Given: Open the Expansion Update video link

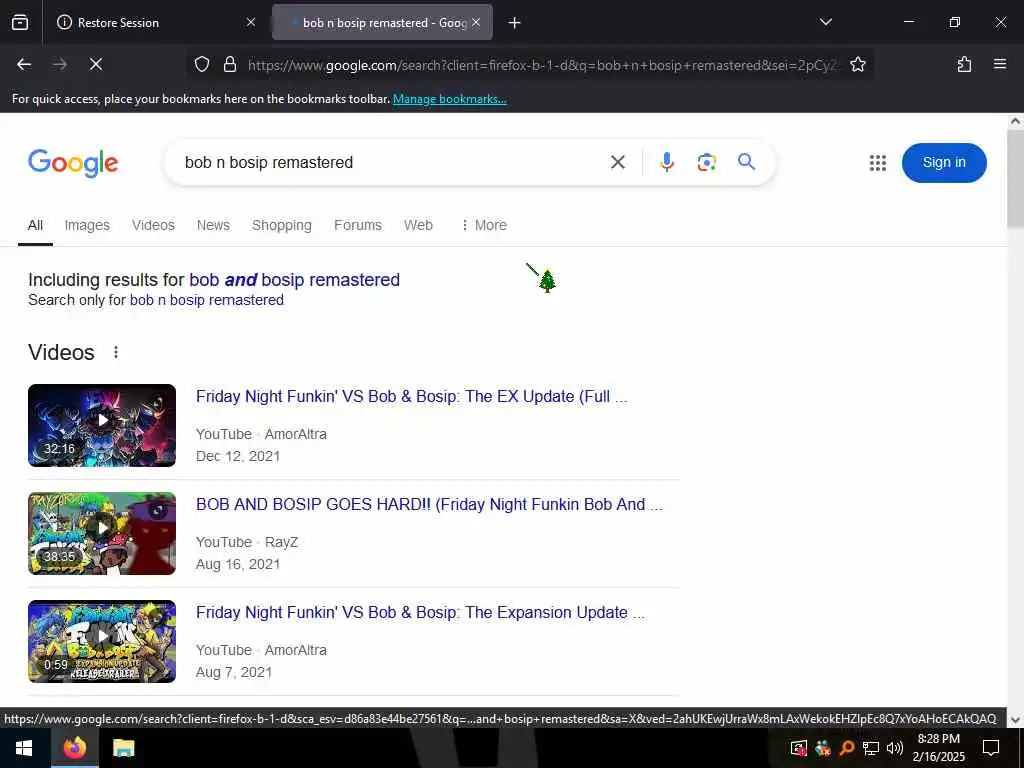Looking at the screenshot, I should click(x=420, y=613).
